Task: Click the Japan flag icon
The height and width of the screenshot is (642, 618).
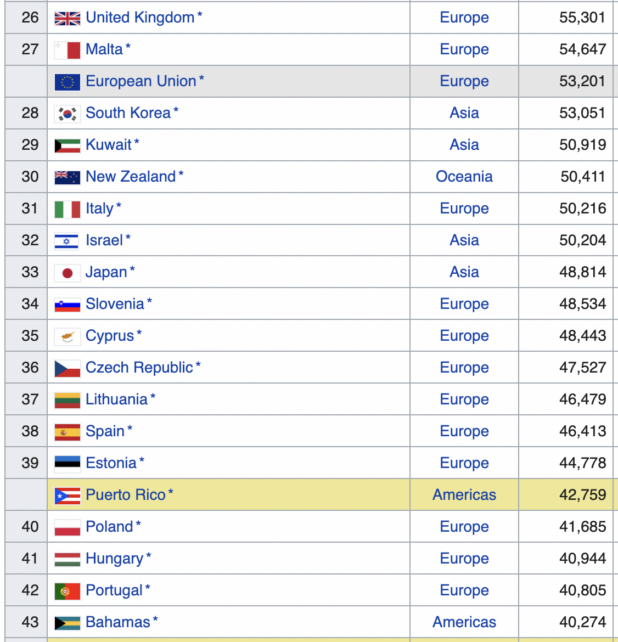Action: tap(67, 272)
